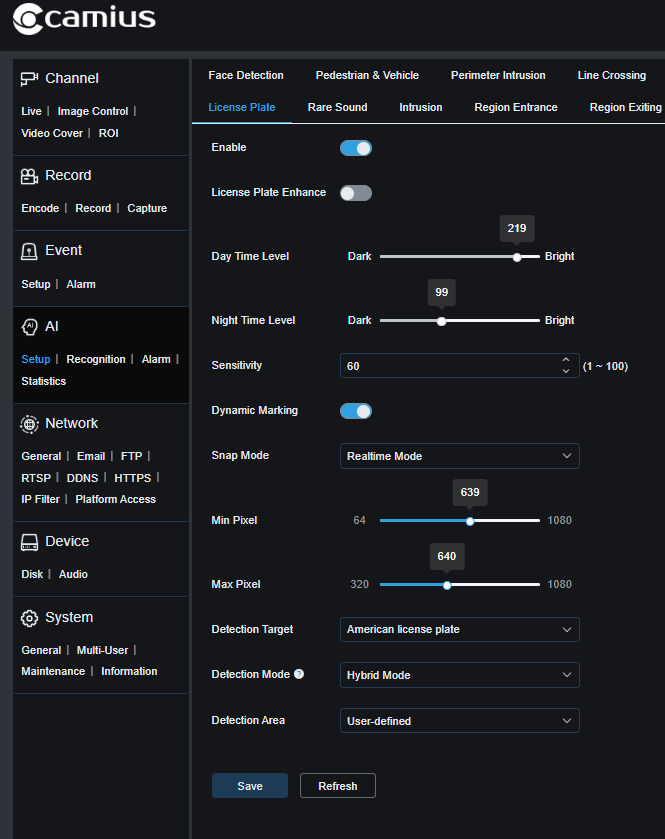
Task: Open ROI settings
Action: (109, 133)
